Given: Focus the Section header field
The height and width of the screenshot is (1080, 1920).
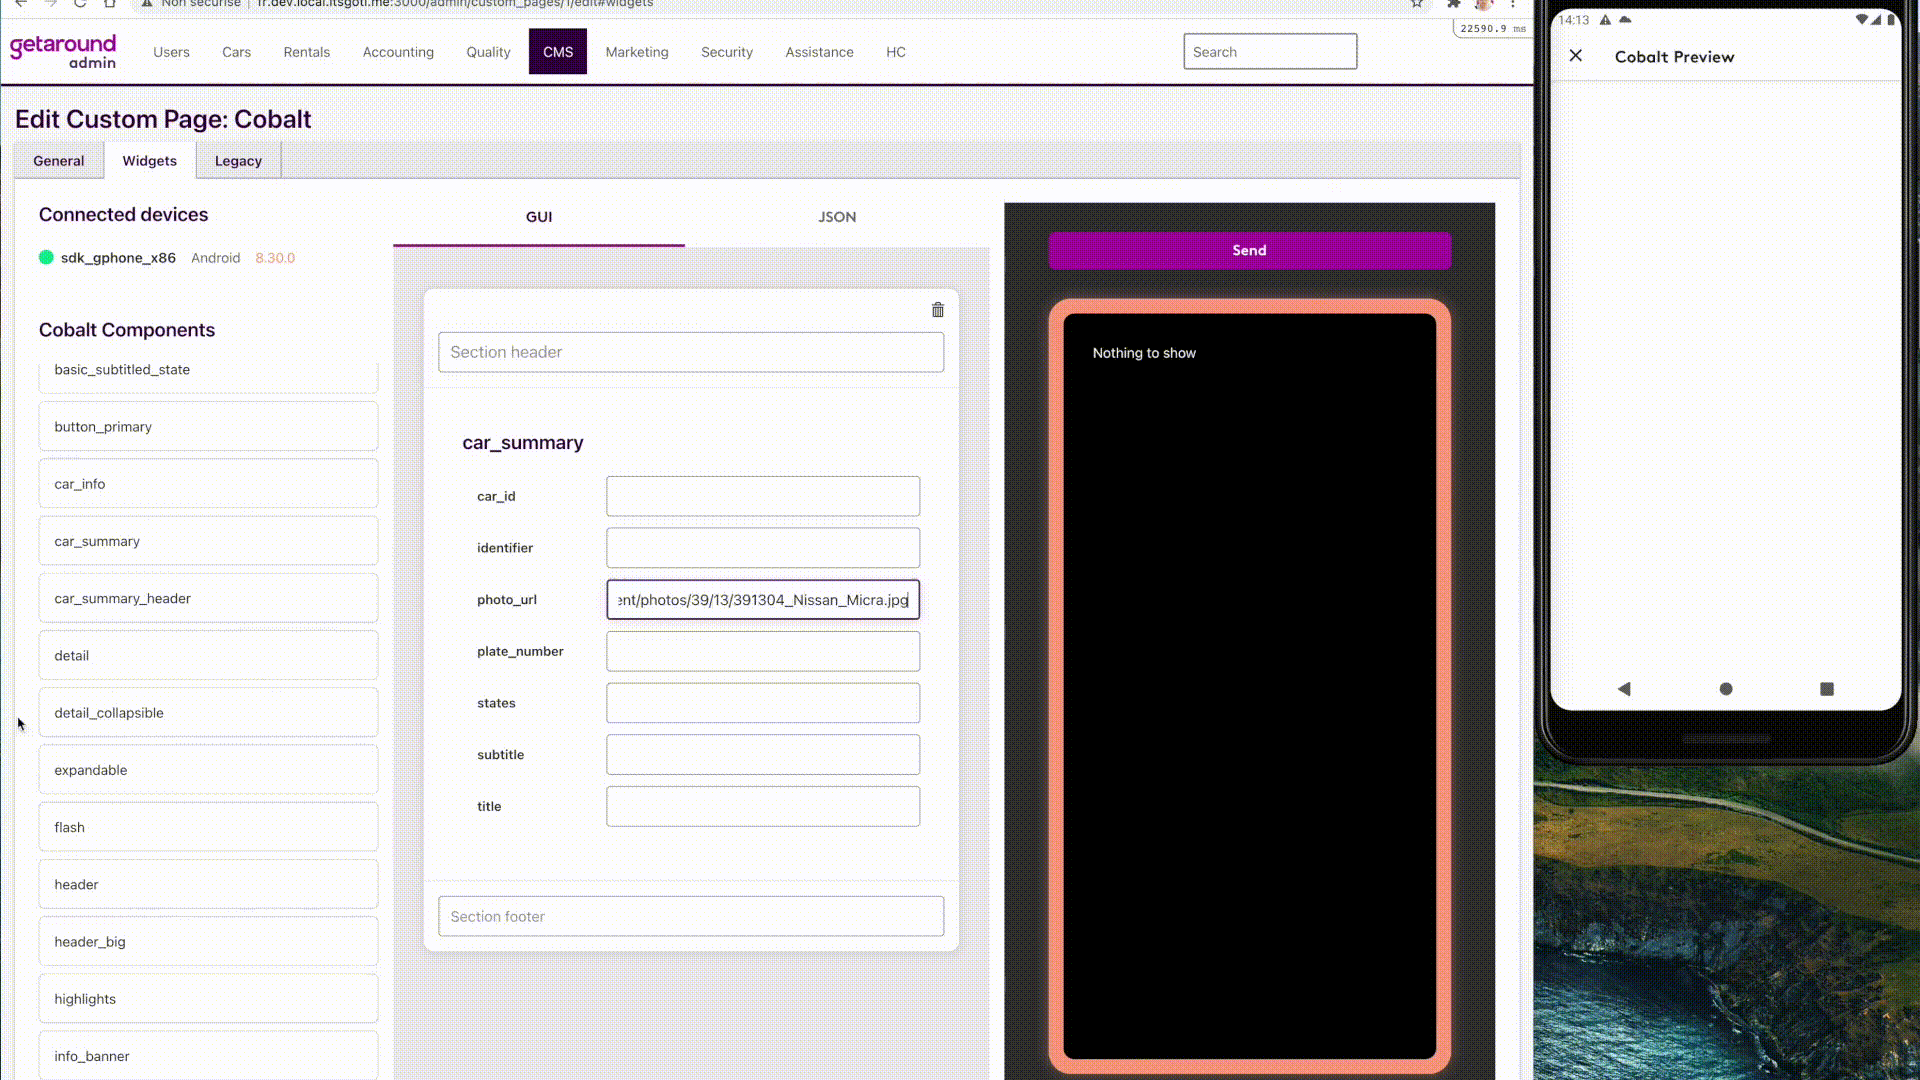Looking at the screenshot, I should pos(690,352).
